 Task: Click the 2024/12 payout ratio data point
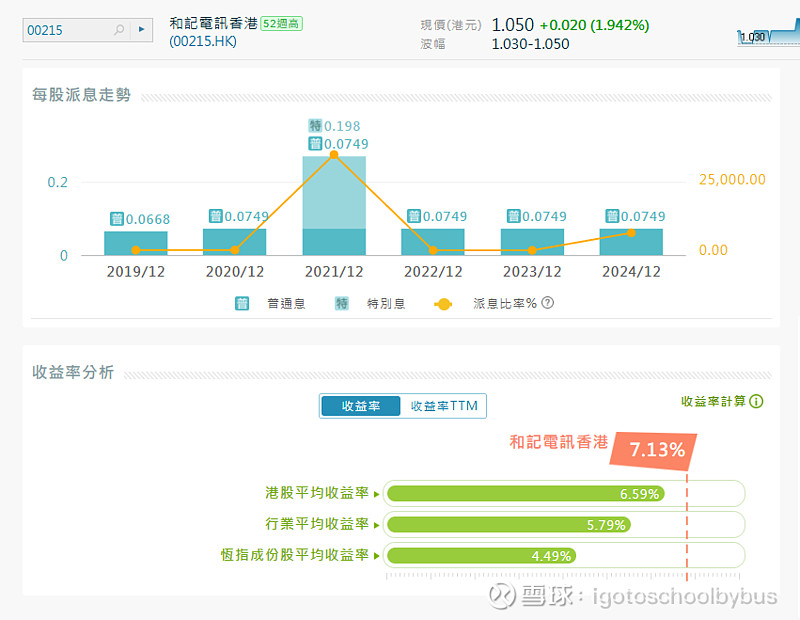point(631,233)
